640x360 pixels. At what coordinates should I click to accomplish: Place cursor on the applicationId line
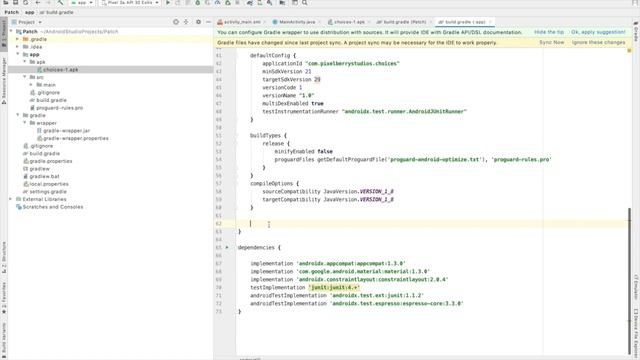(331, 64)
